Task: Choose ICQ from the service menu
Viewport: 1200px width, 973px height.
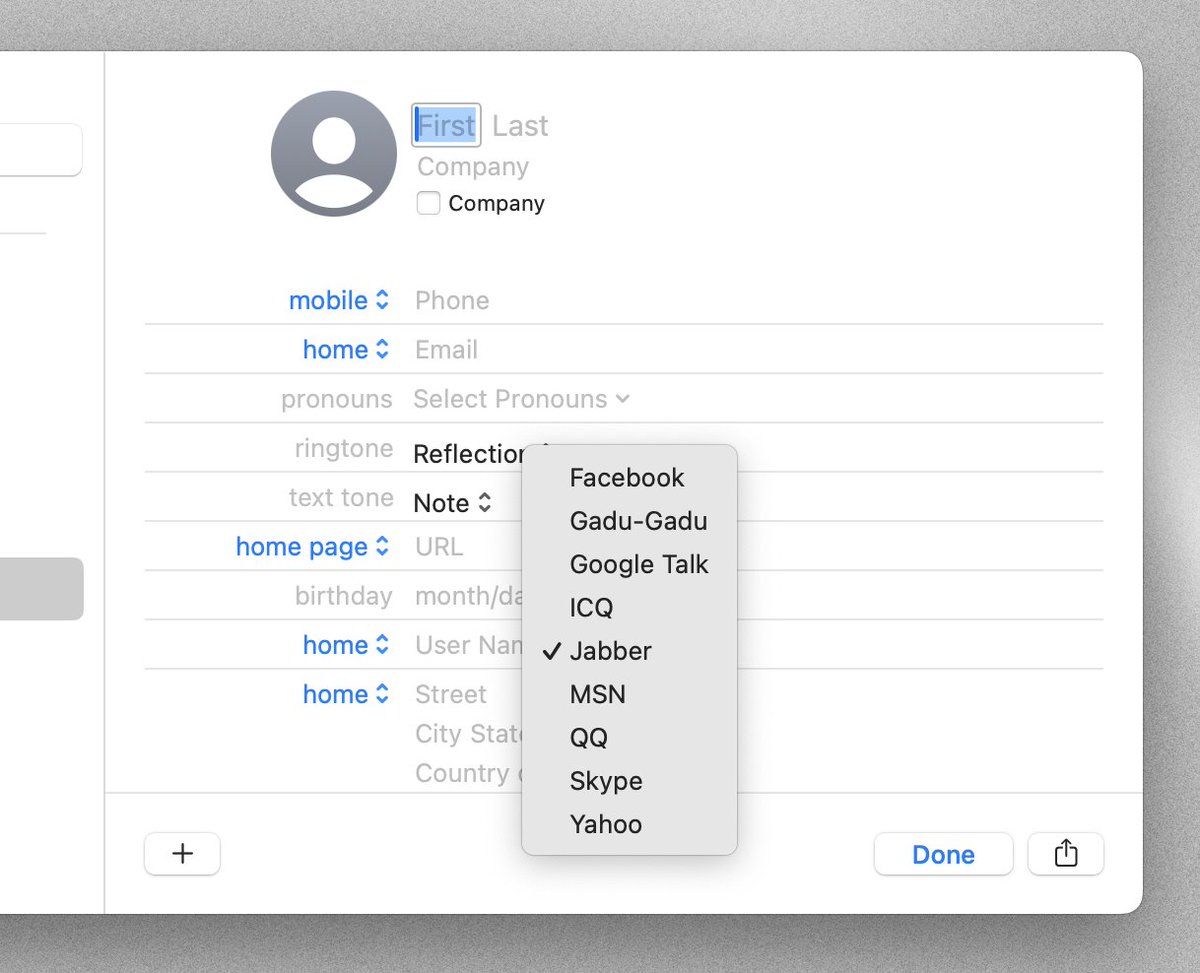Action: coord(629,607)
